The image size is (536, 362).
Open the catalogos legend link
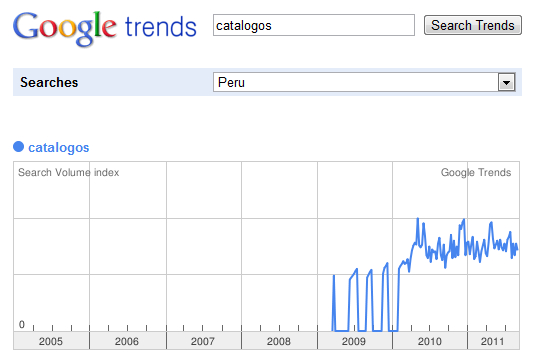point(58,148)
